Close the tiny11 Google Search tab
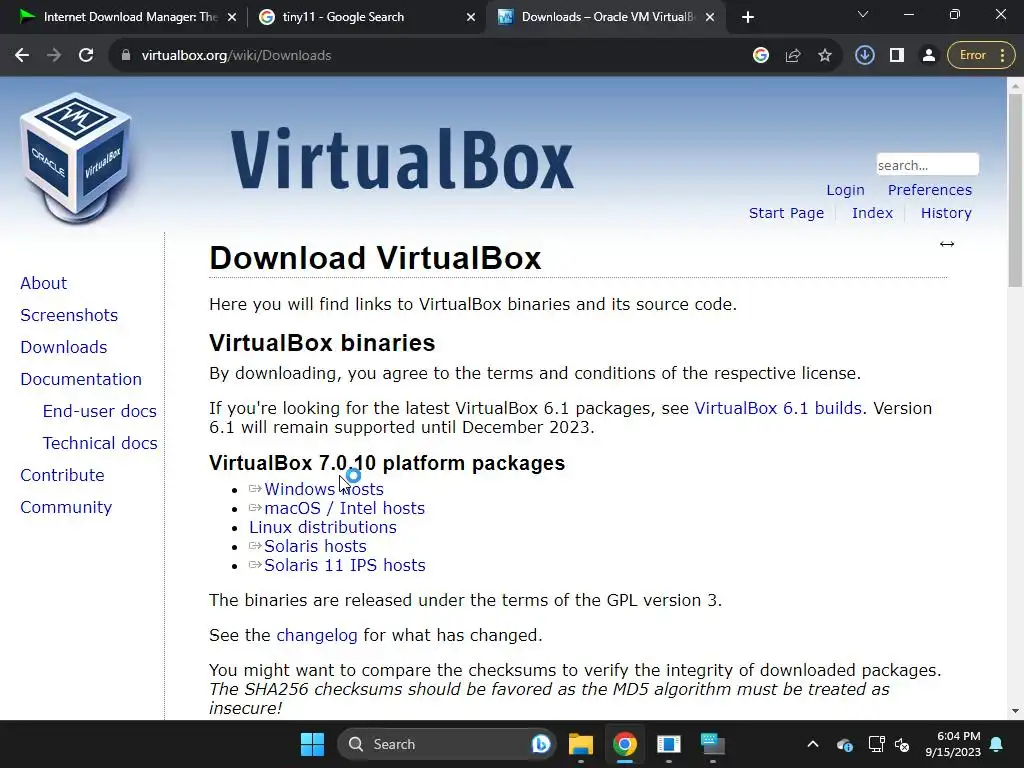This screenshot has height=768, width=1024. (471, 18)
